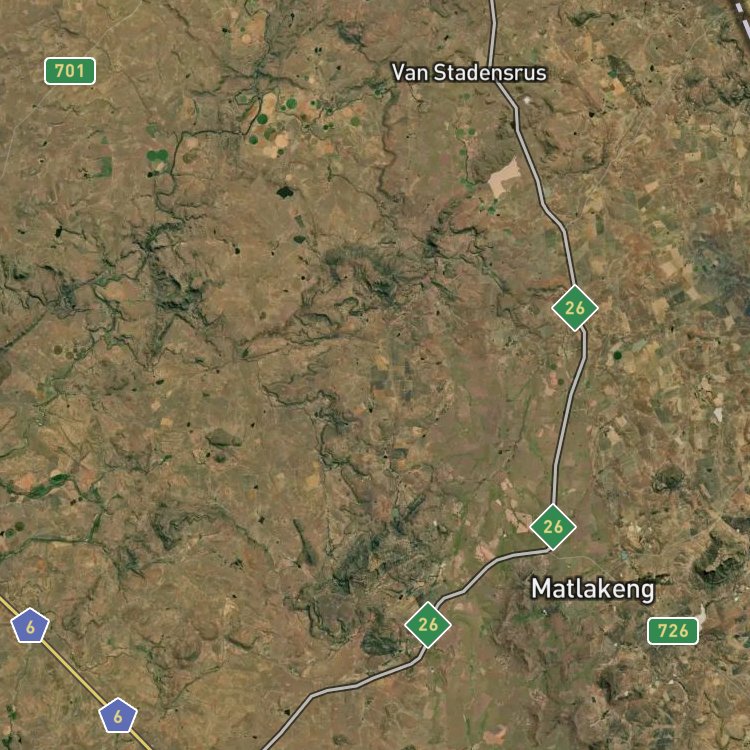The image size is (750, 750).
Task: Select the gray road curve between the two lower 26 shields
Action: (x=488, y=572)
